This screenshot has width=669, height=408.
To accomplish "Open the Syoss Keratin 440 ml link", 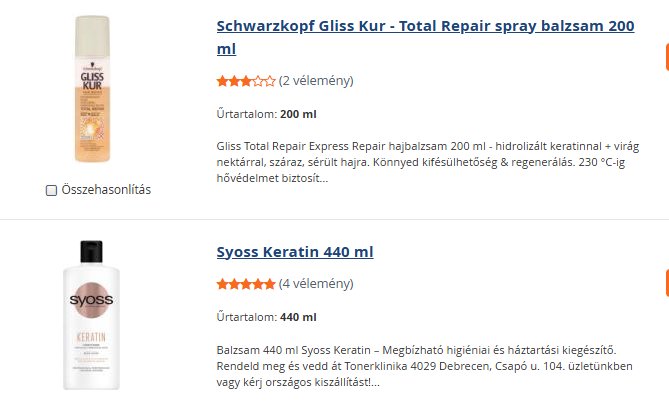I will pyautogui.click(x=295, y=251).
